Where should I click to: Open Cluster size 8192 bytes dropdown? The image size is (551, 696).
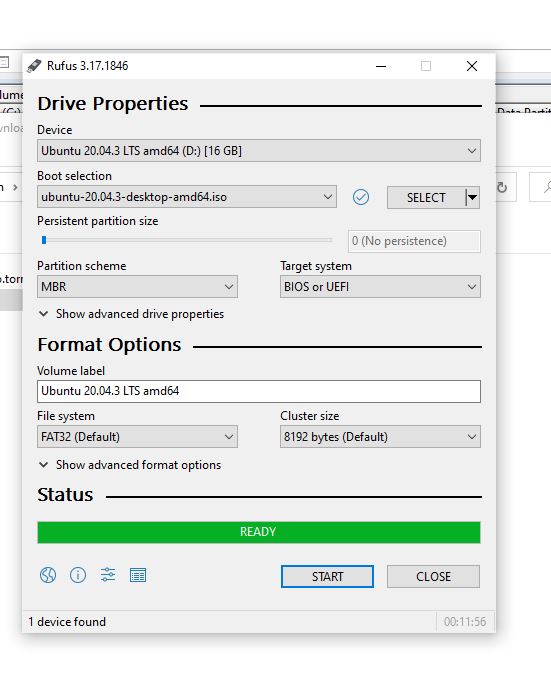coord(380,437)
